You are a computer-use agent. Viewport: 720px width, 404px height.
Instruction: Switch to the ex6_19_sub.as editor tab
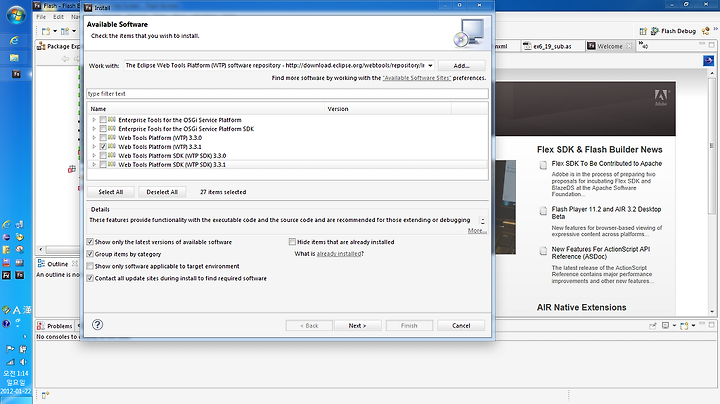(552, 46)
